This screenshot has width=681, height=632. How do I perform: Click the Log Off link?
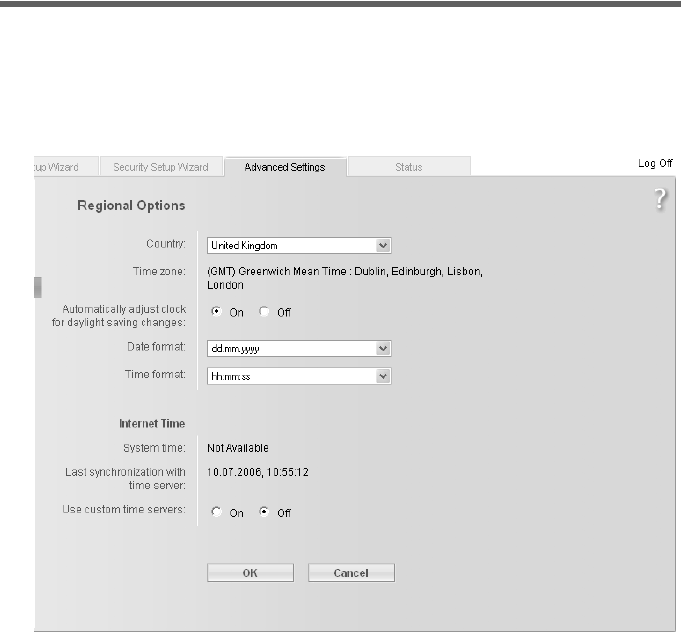click(x=655, y=163)
